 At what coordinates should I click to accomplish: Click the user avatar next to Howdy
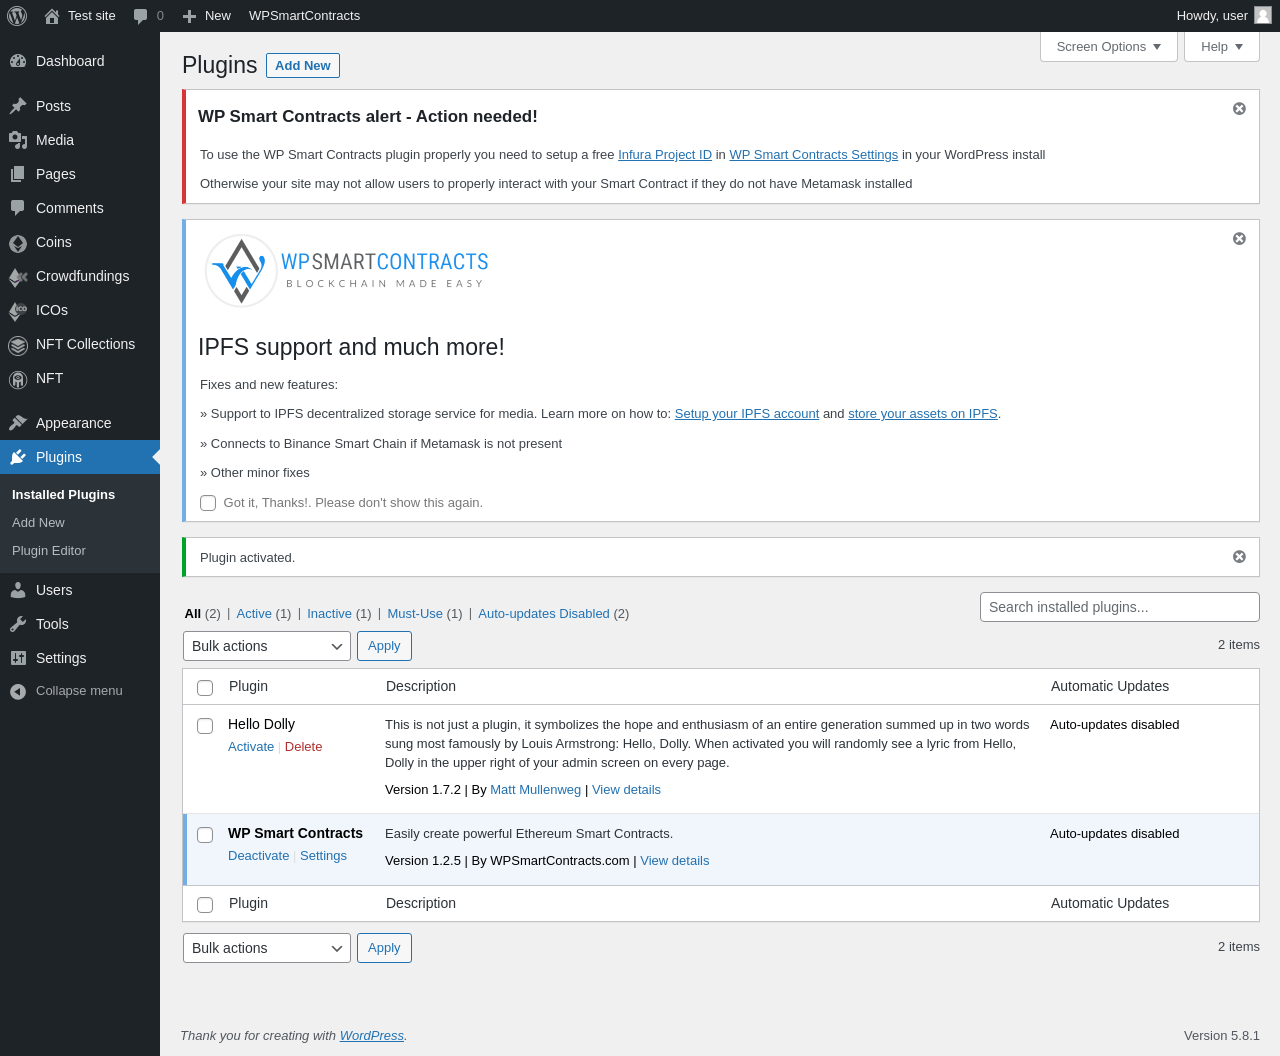[1263, 15]
